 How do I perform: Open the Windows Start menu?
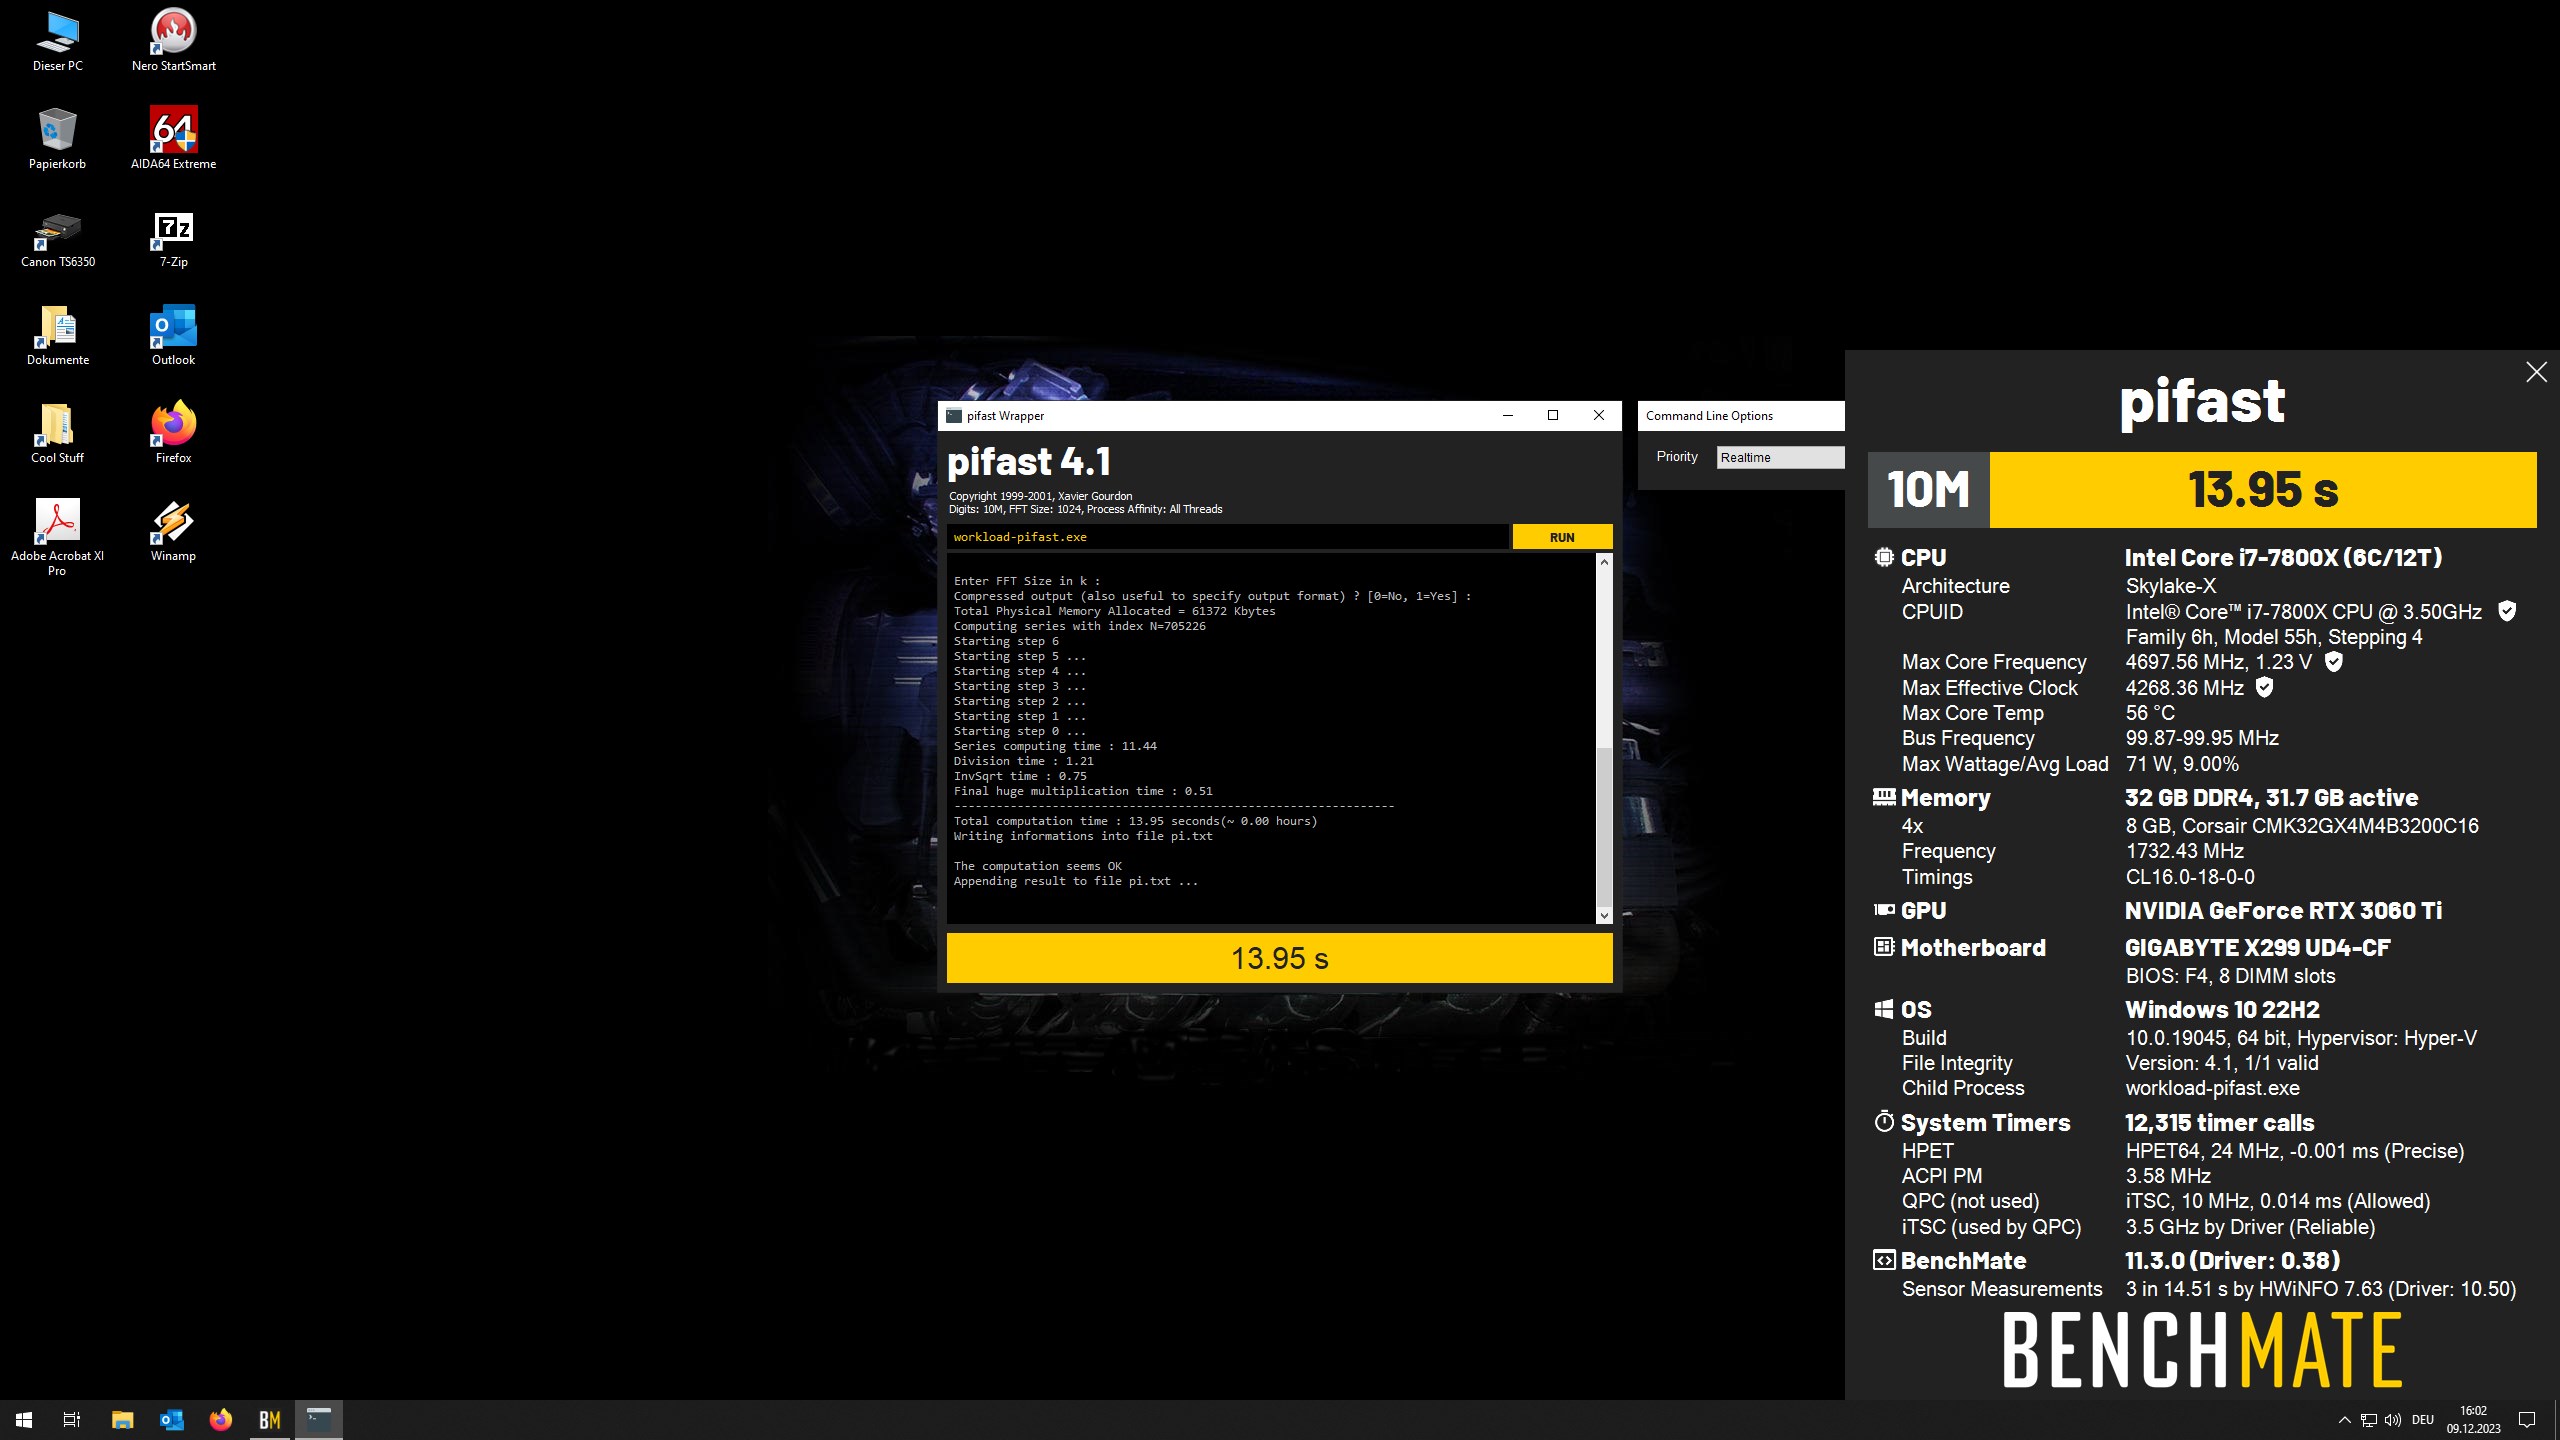coord(24,1419)
